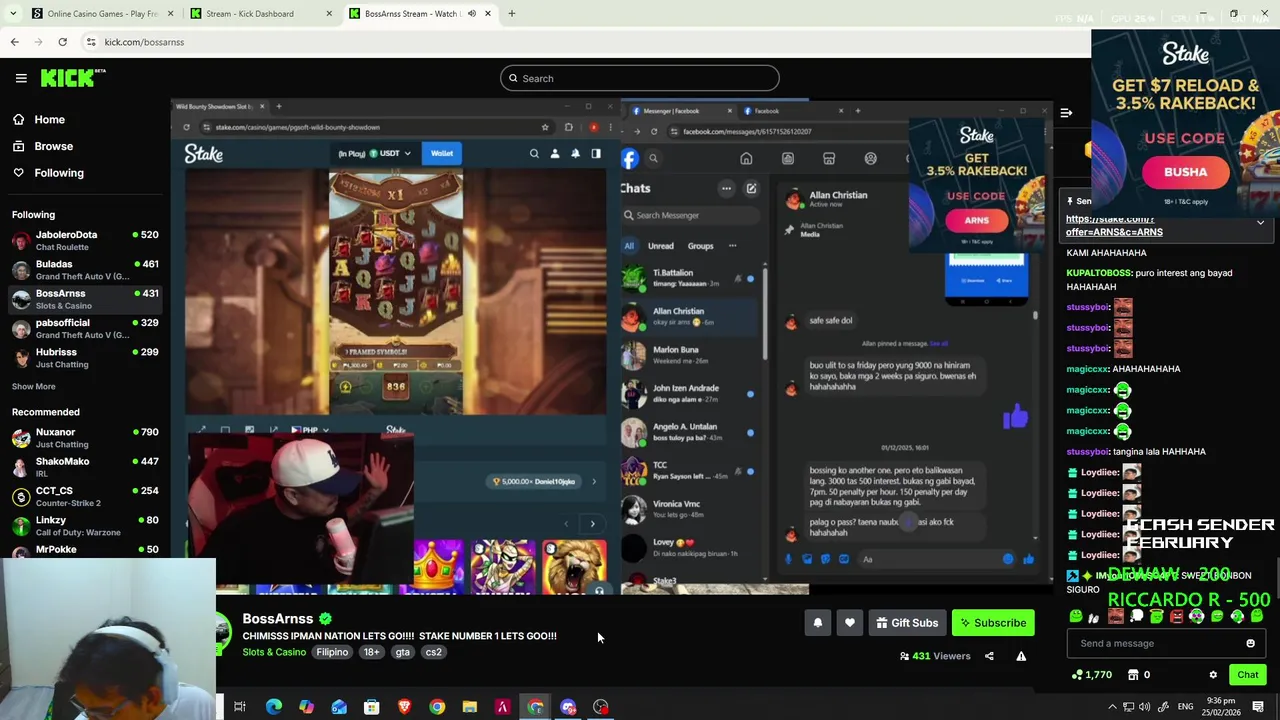Show hidden system tray icons
Image resolution: width=1280 pixels, height=720 pixels.
(x=1112, y=707)
